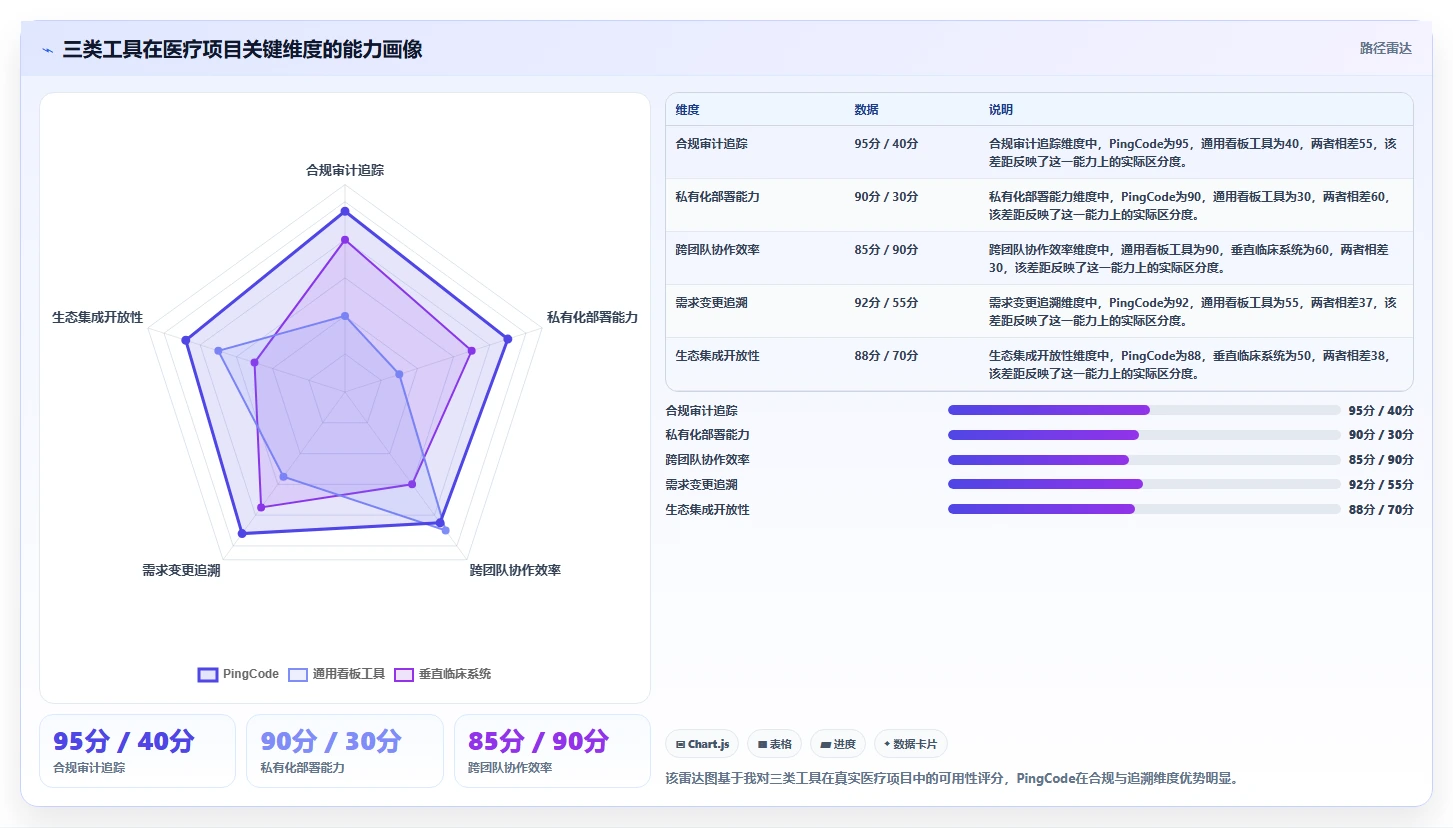Click table value 92分 / 55分
The image size is (1453, 828).
886,303
